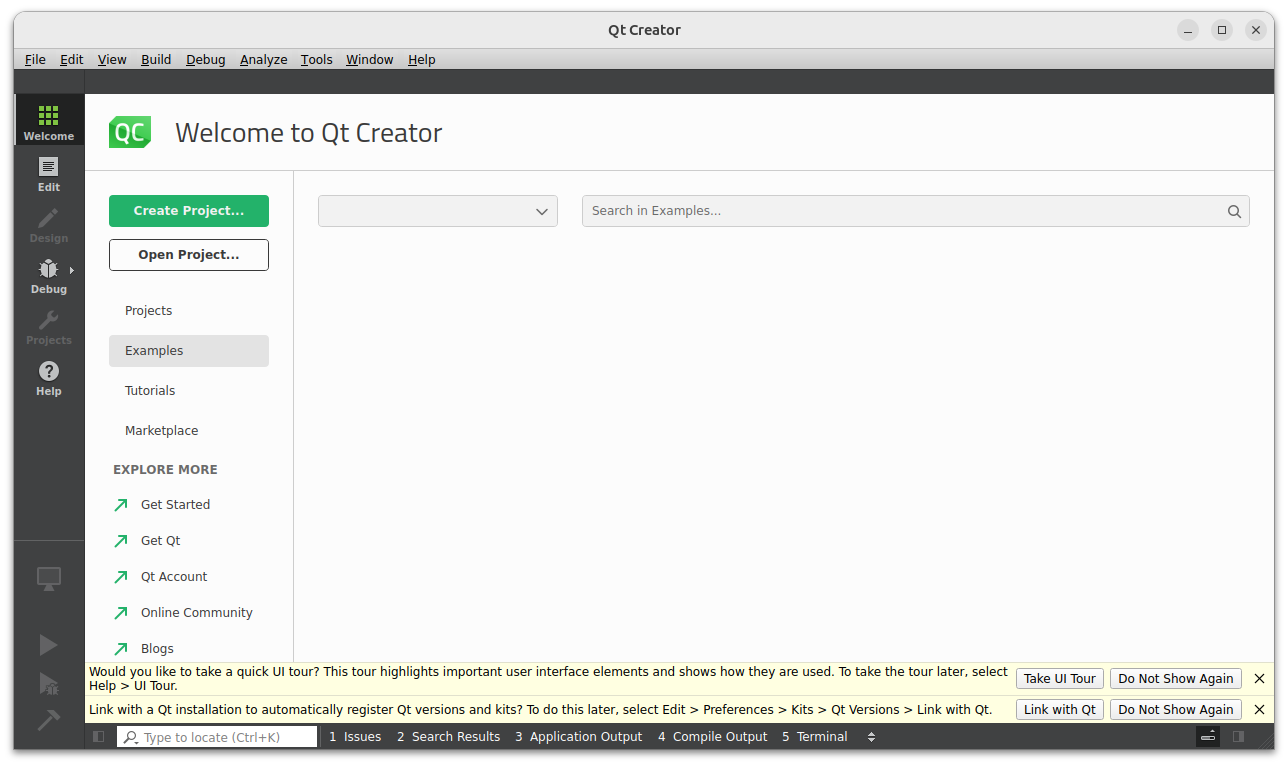Toggle the progress details button in status bar

pos(1208,737)
